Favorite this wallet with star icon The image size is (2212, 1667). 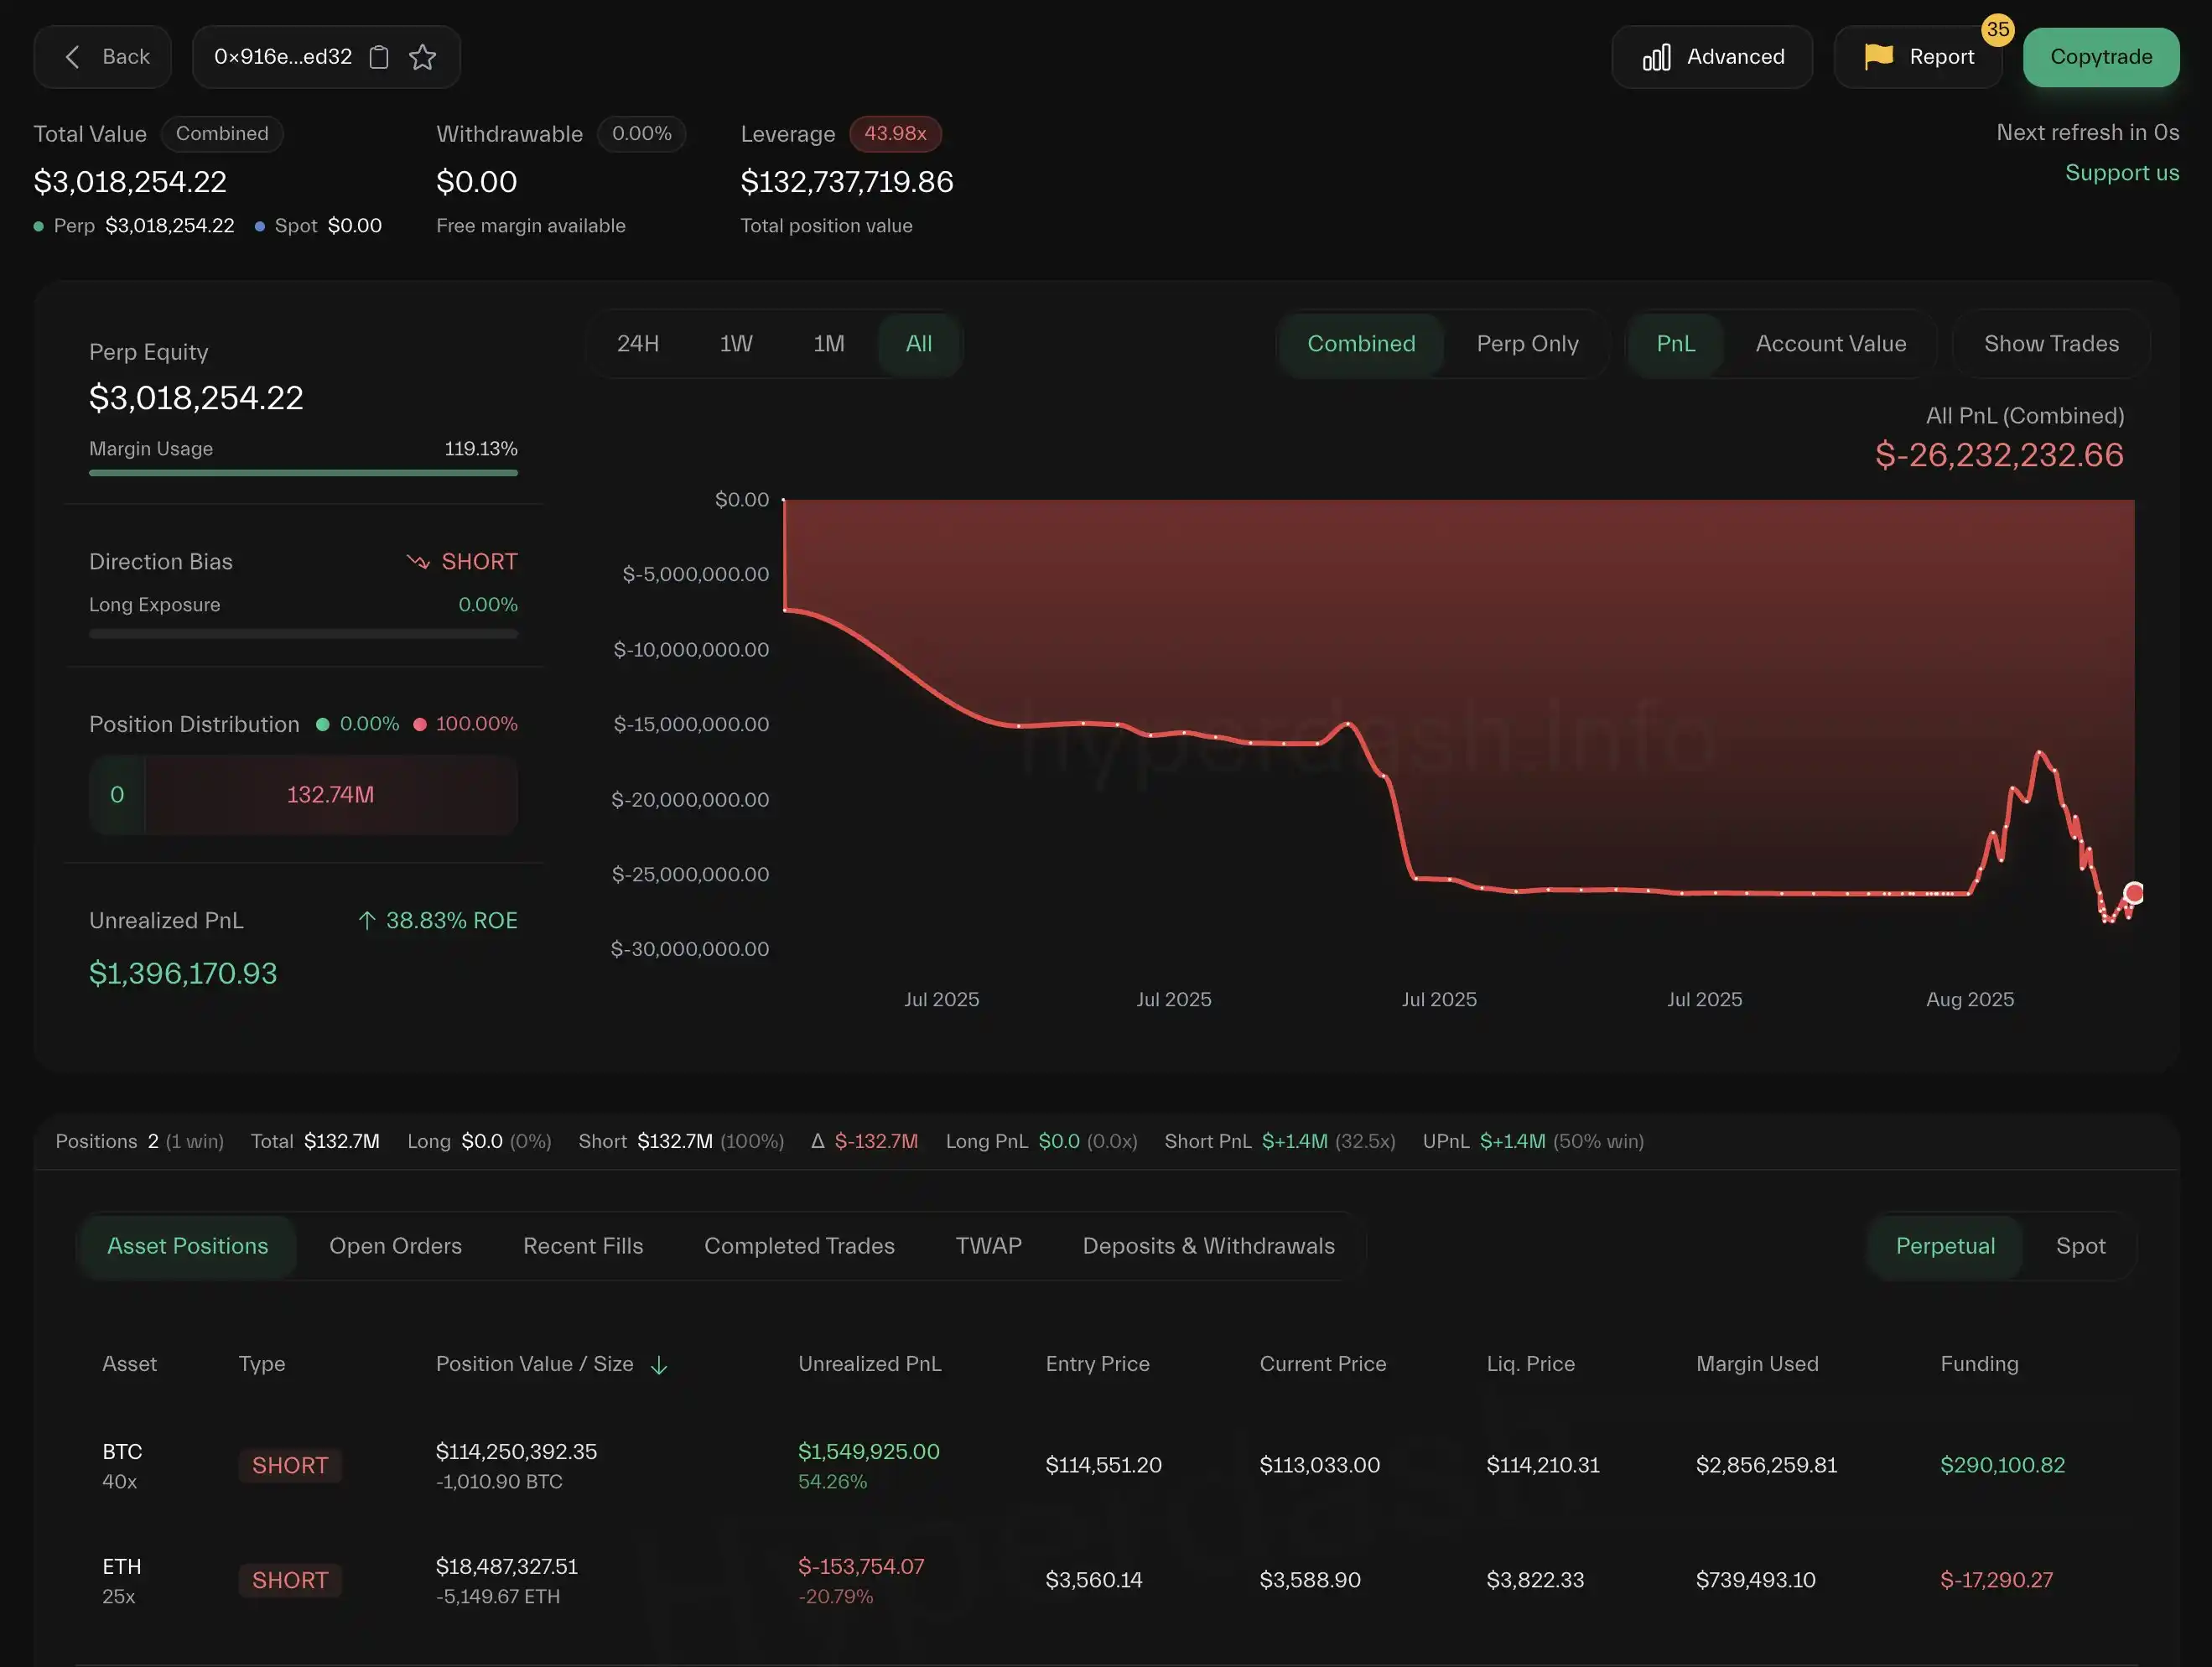[423, 57]
